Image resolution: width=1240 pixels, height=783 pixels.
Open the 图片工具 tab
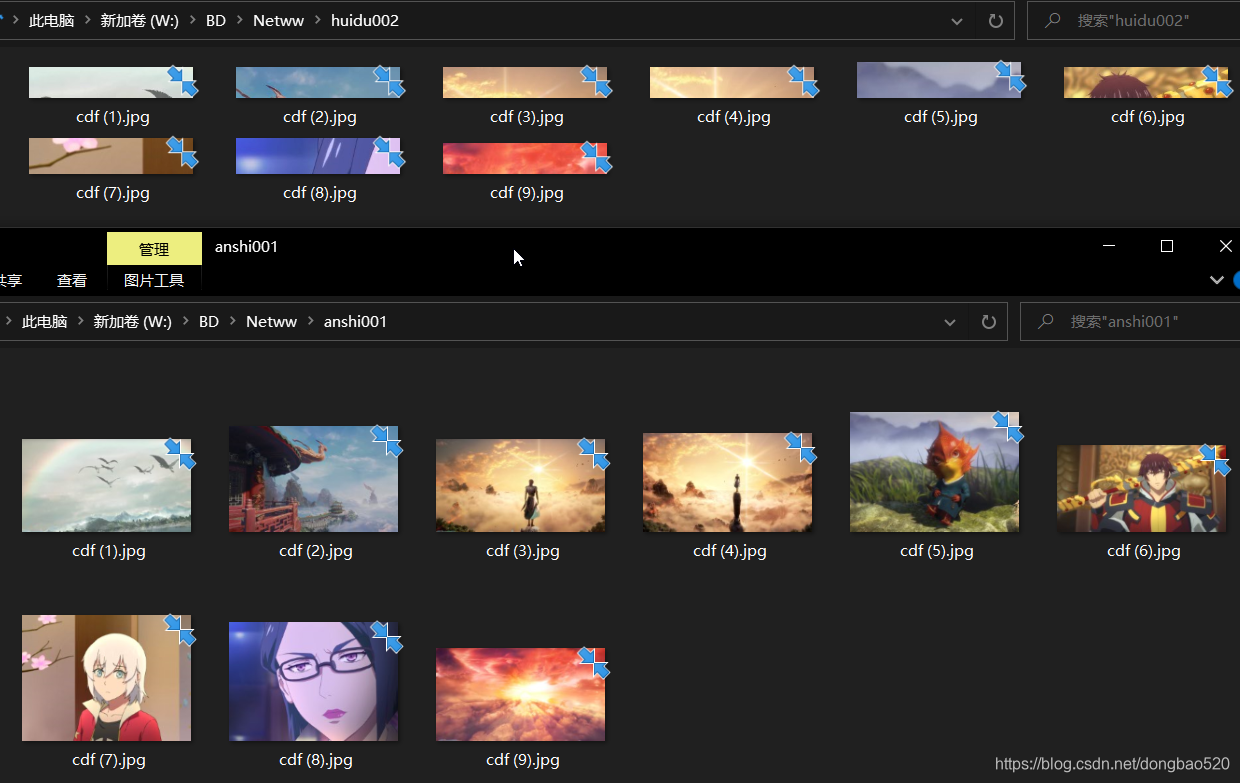(154, 281)
